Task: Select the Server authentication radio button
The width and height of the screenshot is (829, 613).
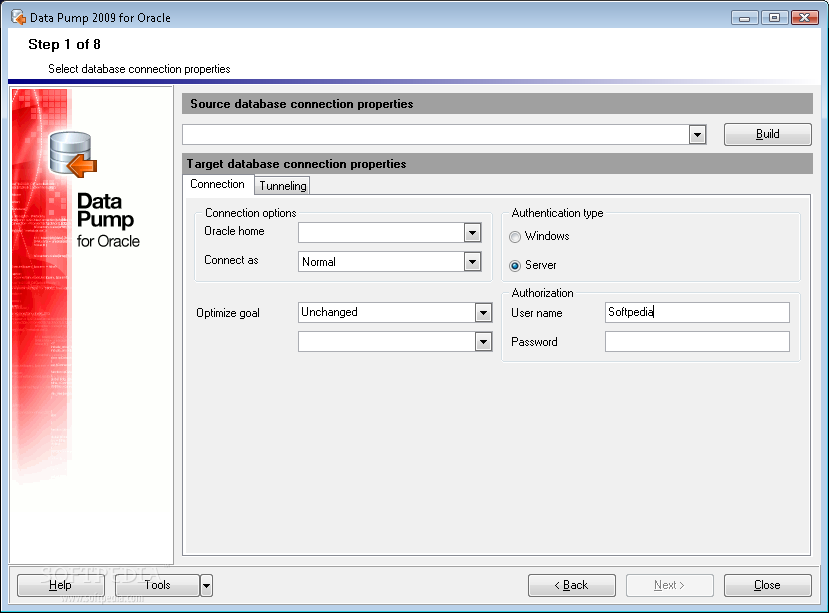Action: pos(515,266)
